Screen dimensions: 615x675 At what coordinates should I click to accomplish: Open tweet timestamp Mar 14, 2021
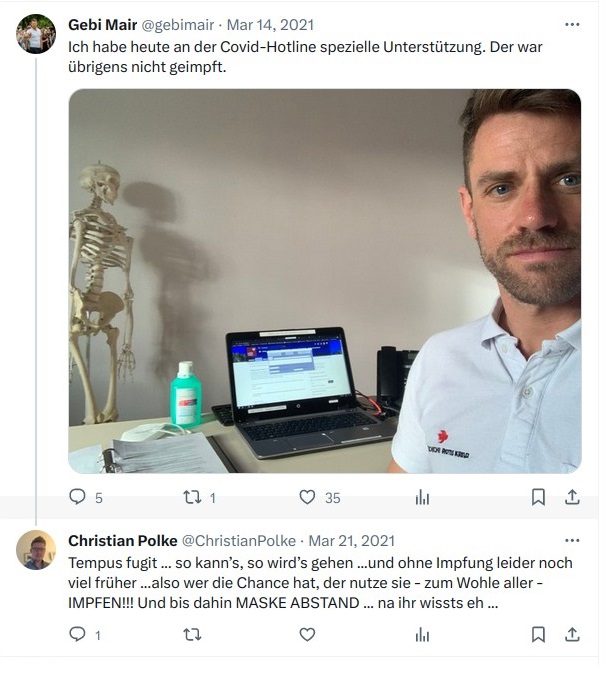270,25
